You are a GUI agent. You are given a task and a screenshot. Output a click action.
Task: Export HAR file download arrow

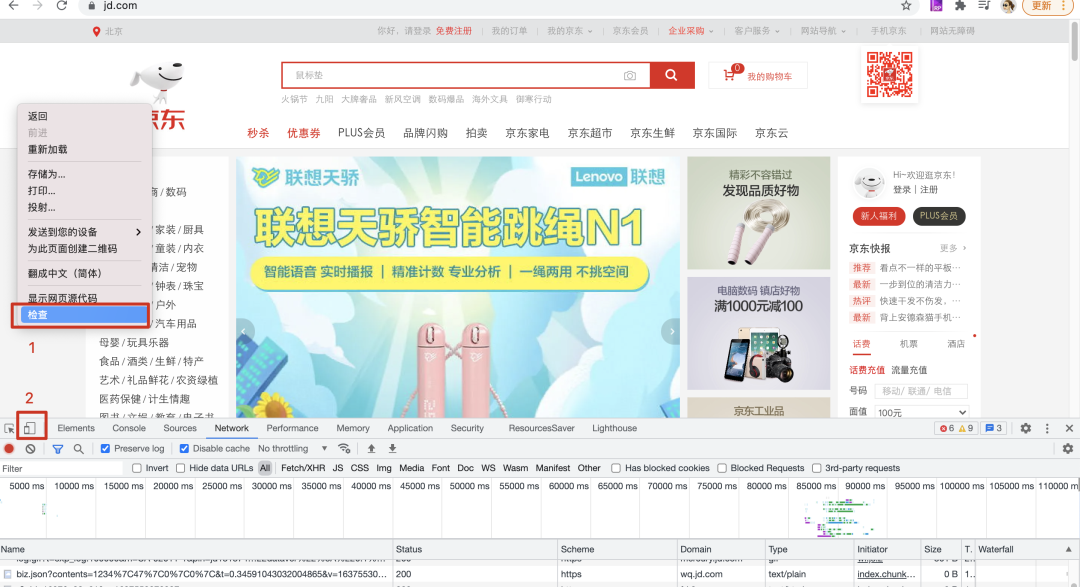[x=393, y=449]
